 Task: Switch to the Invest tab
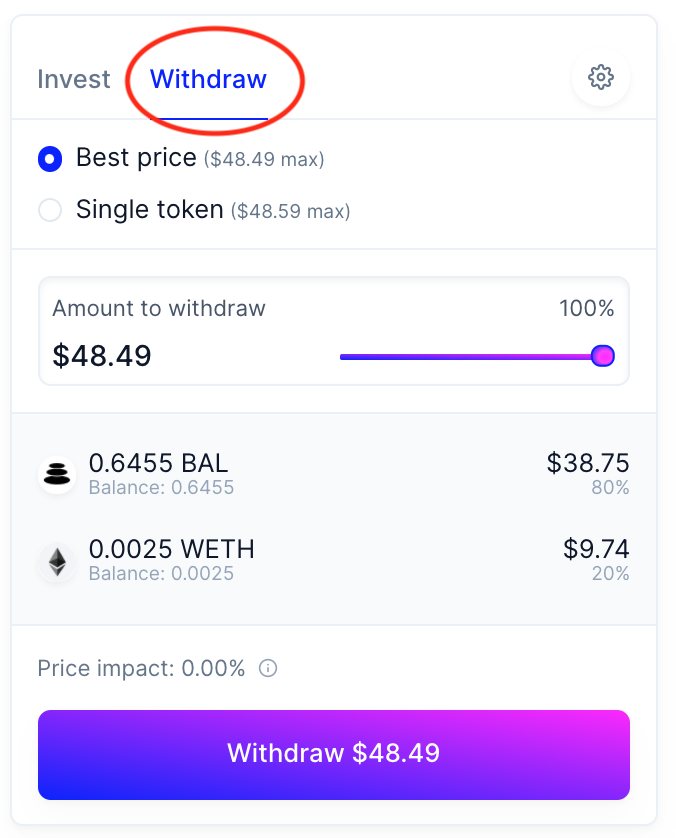tap(74, 79)
